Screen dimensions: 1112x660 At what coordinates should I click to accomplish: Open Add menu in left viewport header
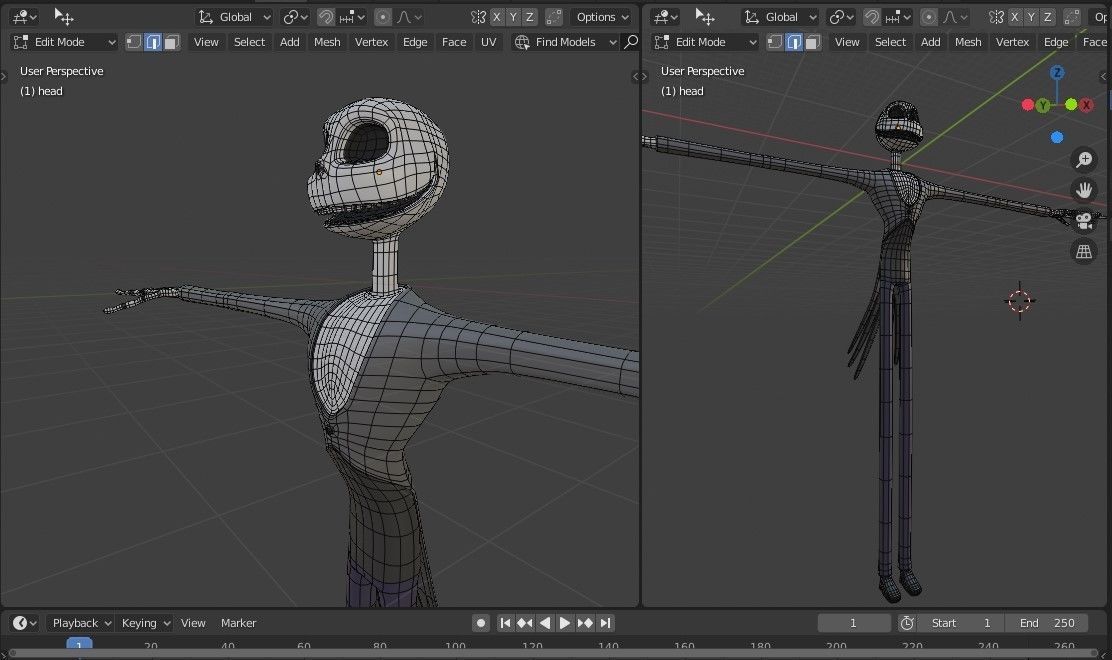coord(289,42)
